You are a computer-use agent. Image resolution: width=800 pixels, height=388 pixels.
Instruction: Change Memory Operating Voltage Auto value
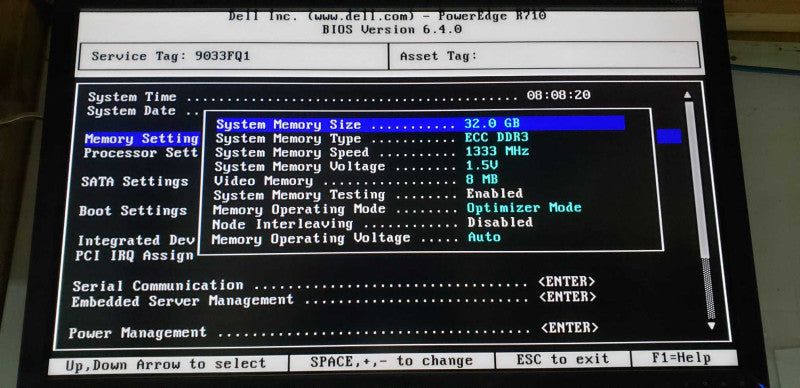(x=484, y=237)
